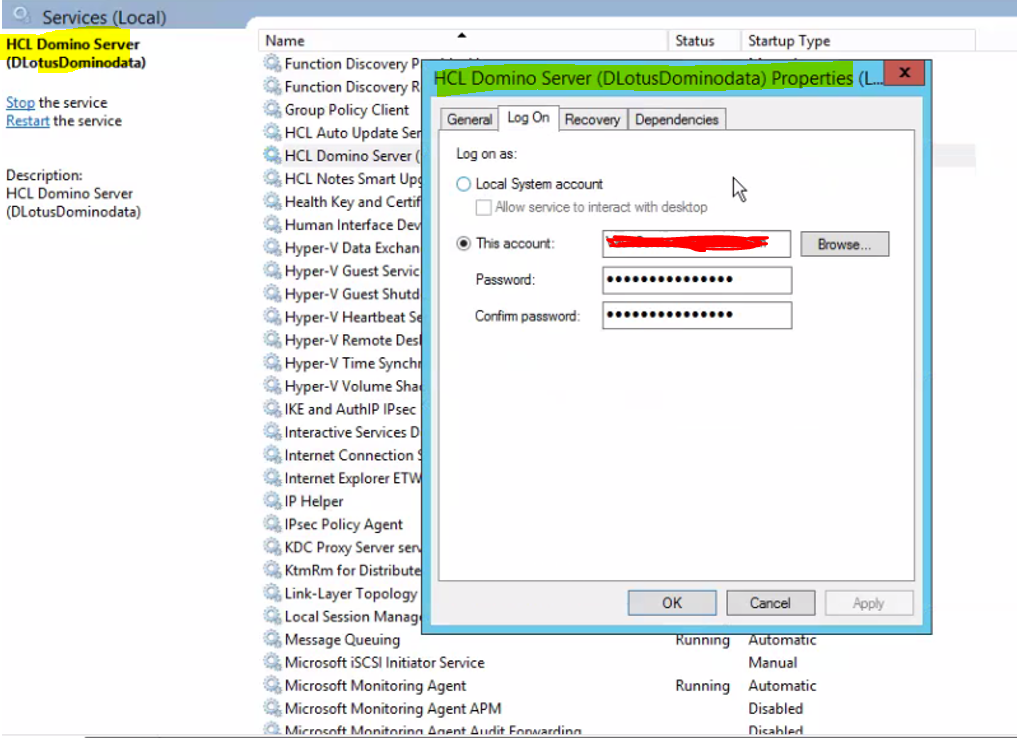Click the Hyper-V Data Exchange service icon
The image size is (1017, 738).
271,247
